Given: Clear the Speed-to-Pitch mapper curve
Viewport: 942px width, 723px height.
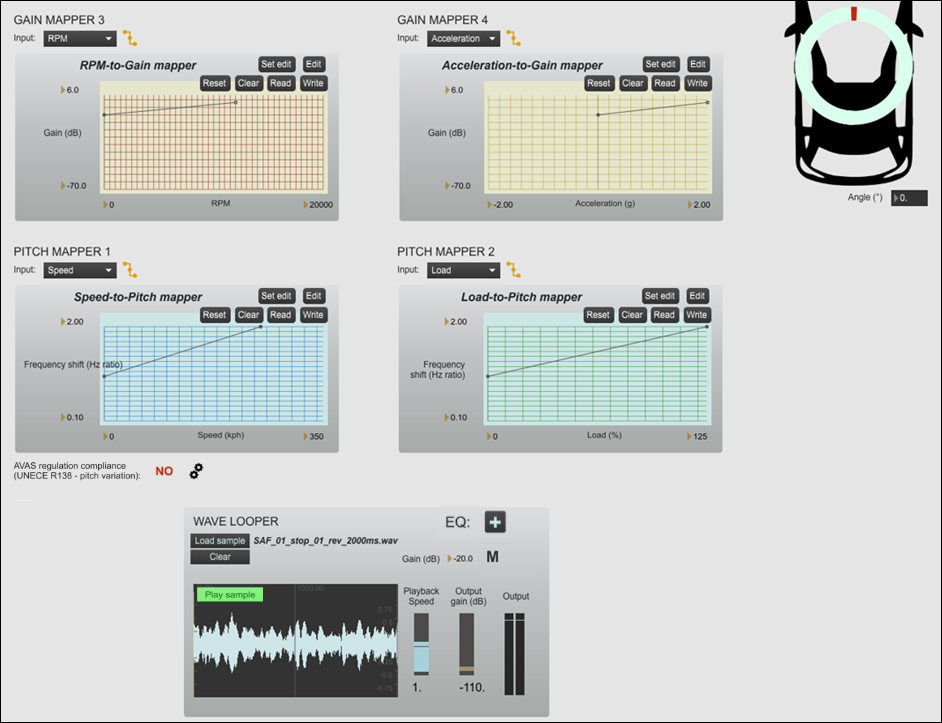Looking at the screenshot, I should tap(248, 315).
